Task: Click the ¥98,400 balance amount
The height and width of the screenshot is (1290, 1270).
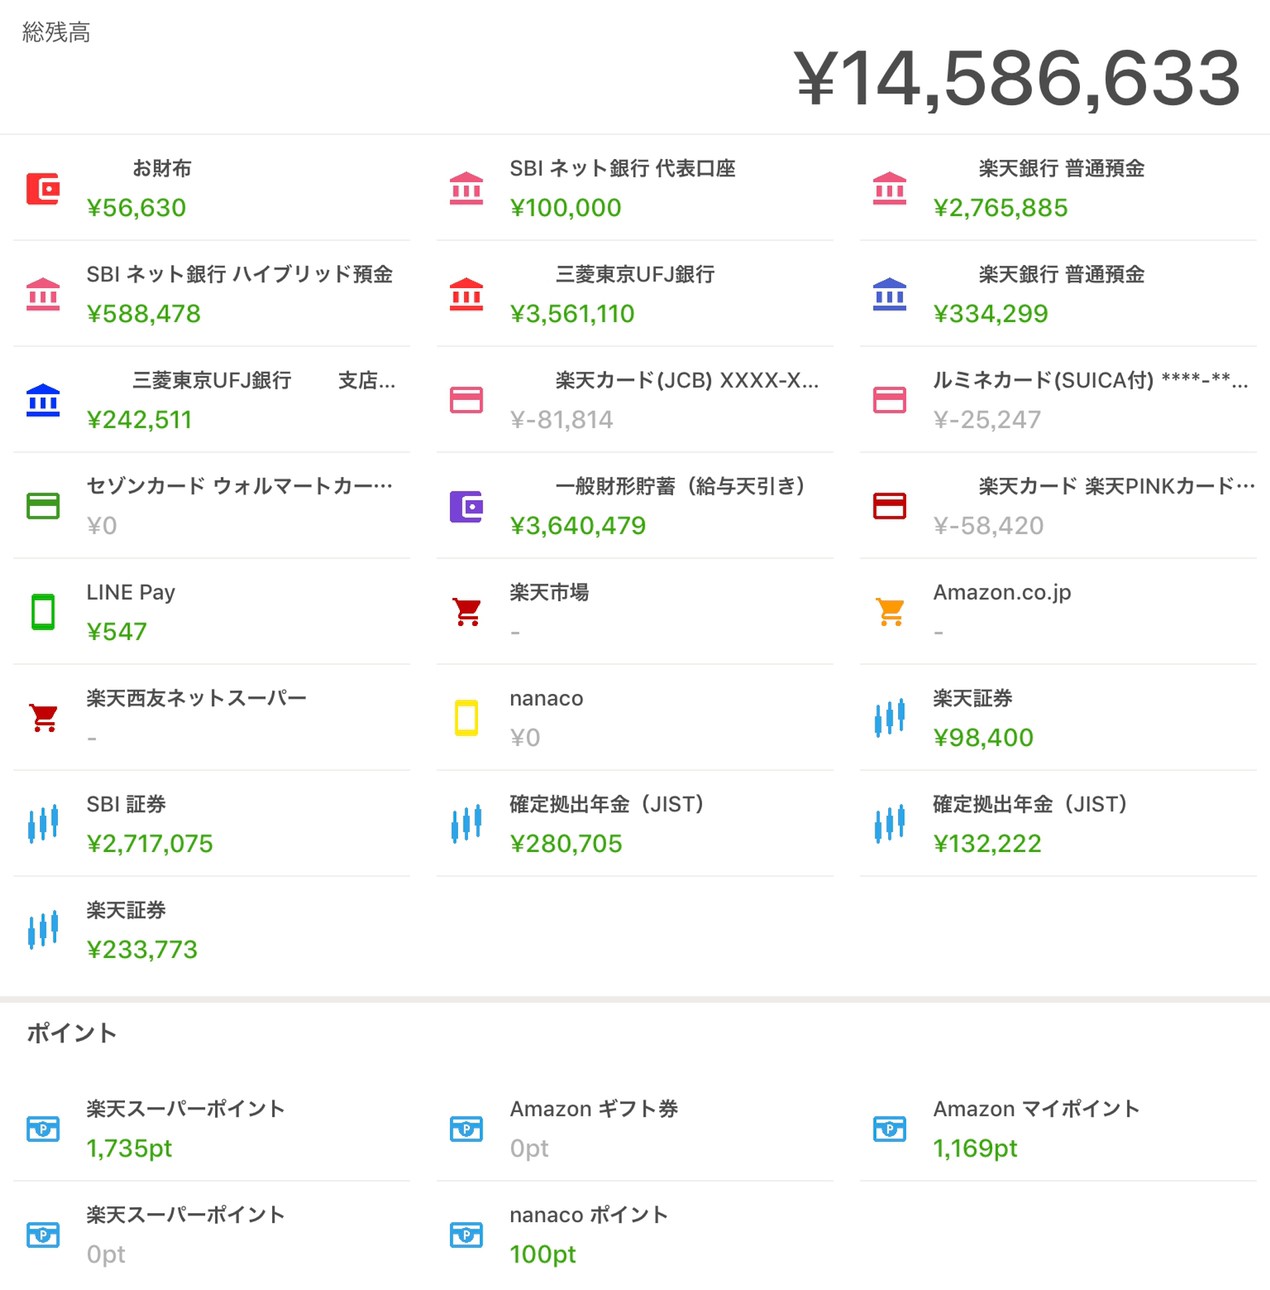Action: pyautogui.click(x=983, y=738)
